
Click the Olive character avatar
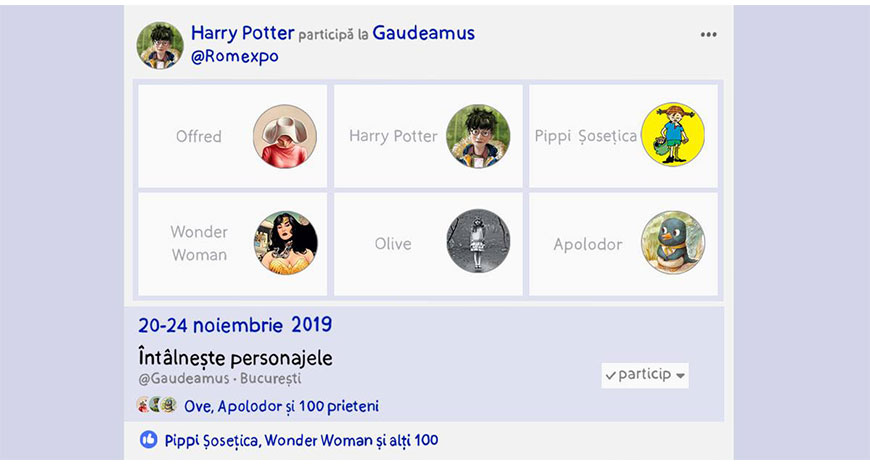point(478,242)
